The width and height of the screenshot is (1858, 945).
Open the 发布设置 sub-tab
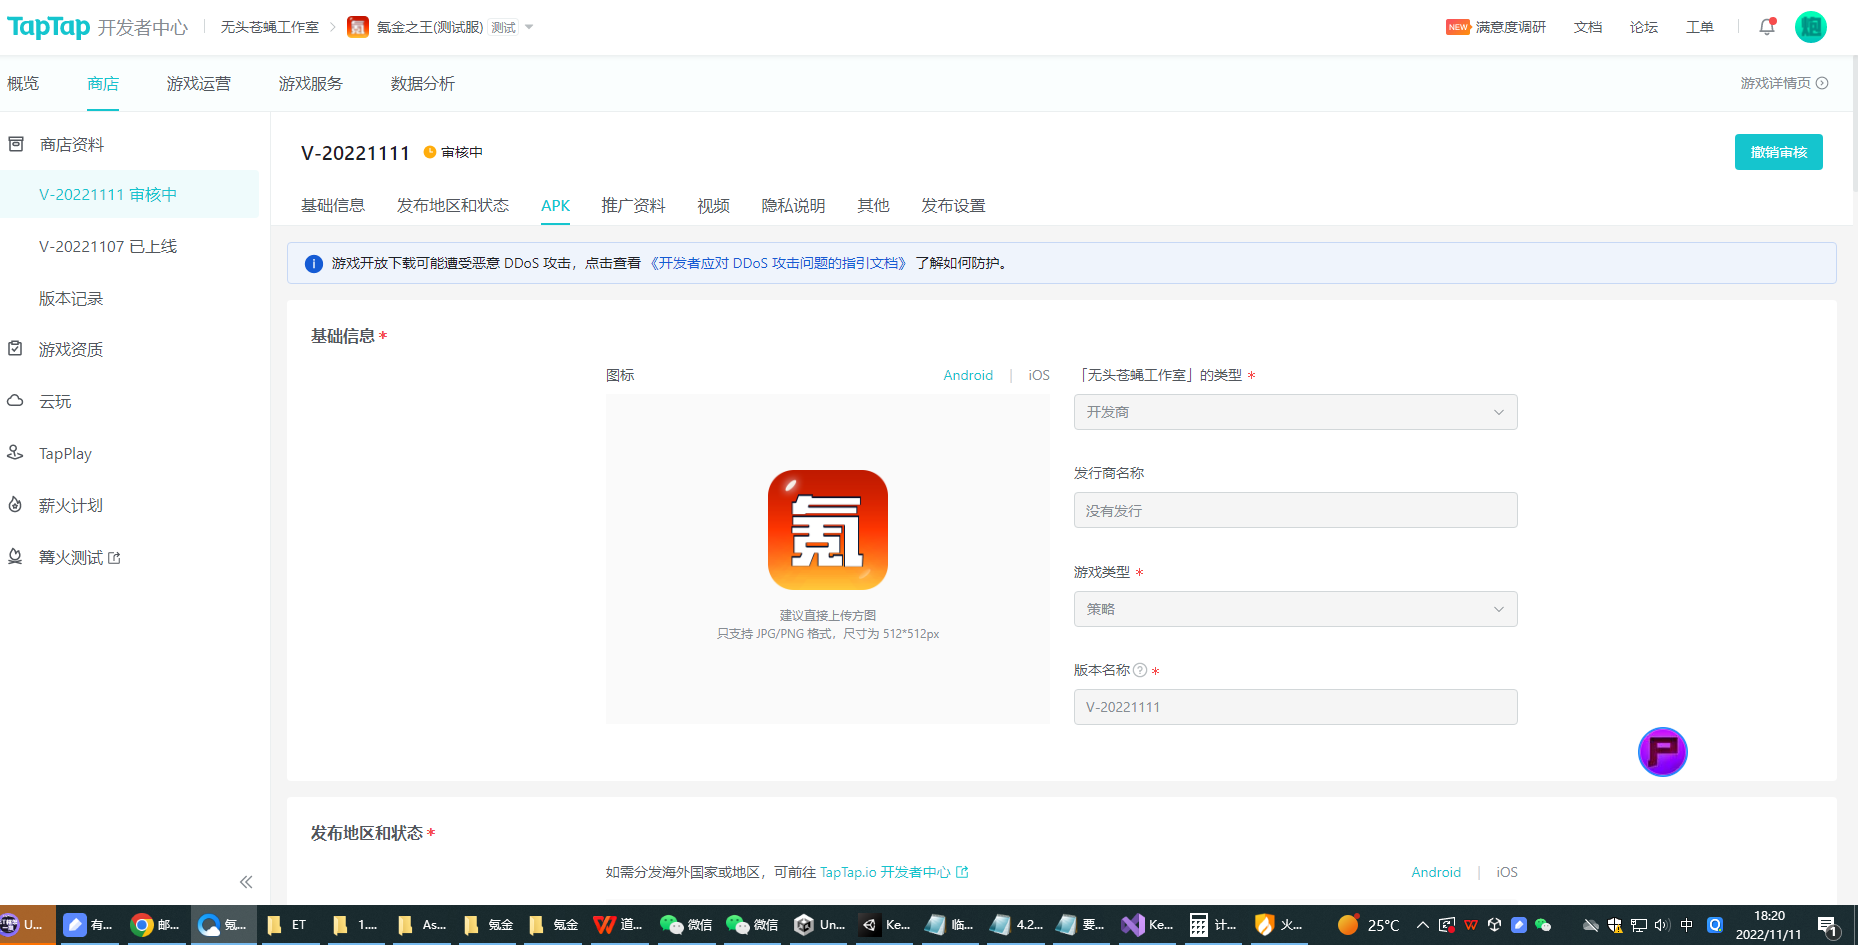tap(953, 206)
